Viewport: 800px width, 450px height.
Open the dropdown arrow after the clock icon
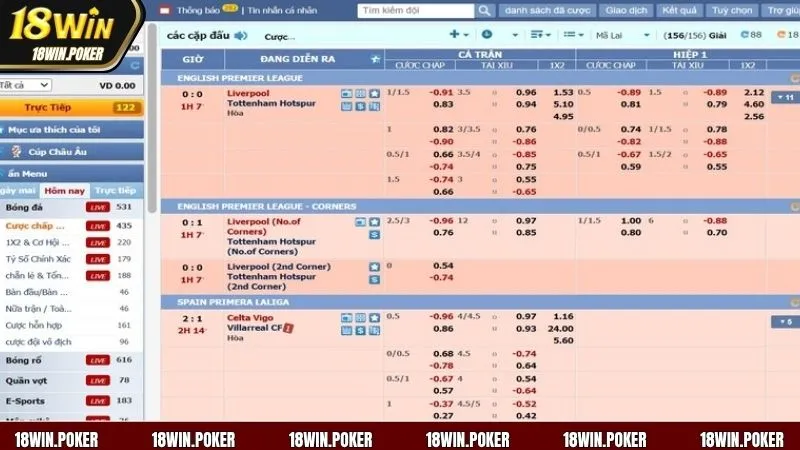(515, 35)
